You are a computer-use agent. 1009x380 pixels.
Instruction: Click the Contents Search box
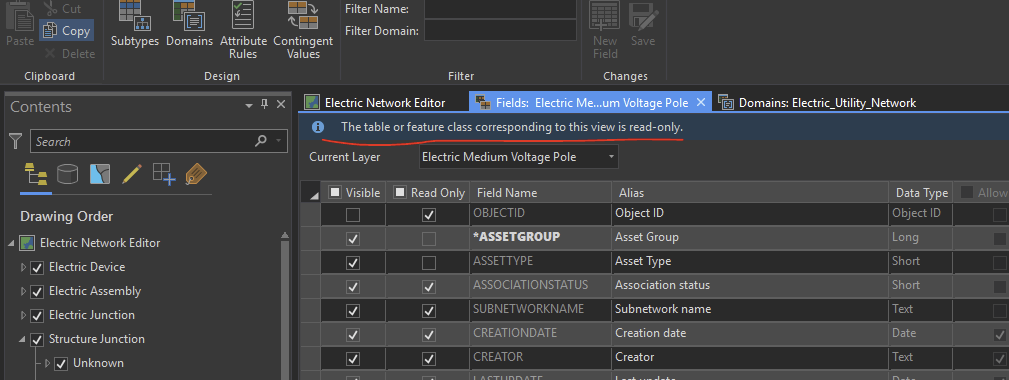pos(158,141)
